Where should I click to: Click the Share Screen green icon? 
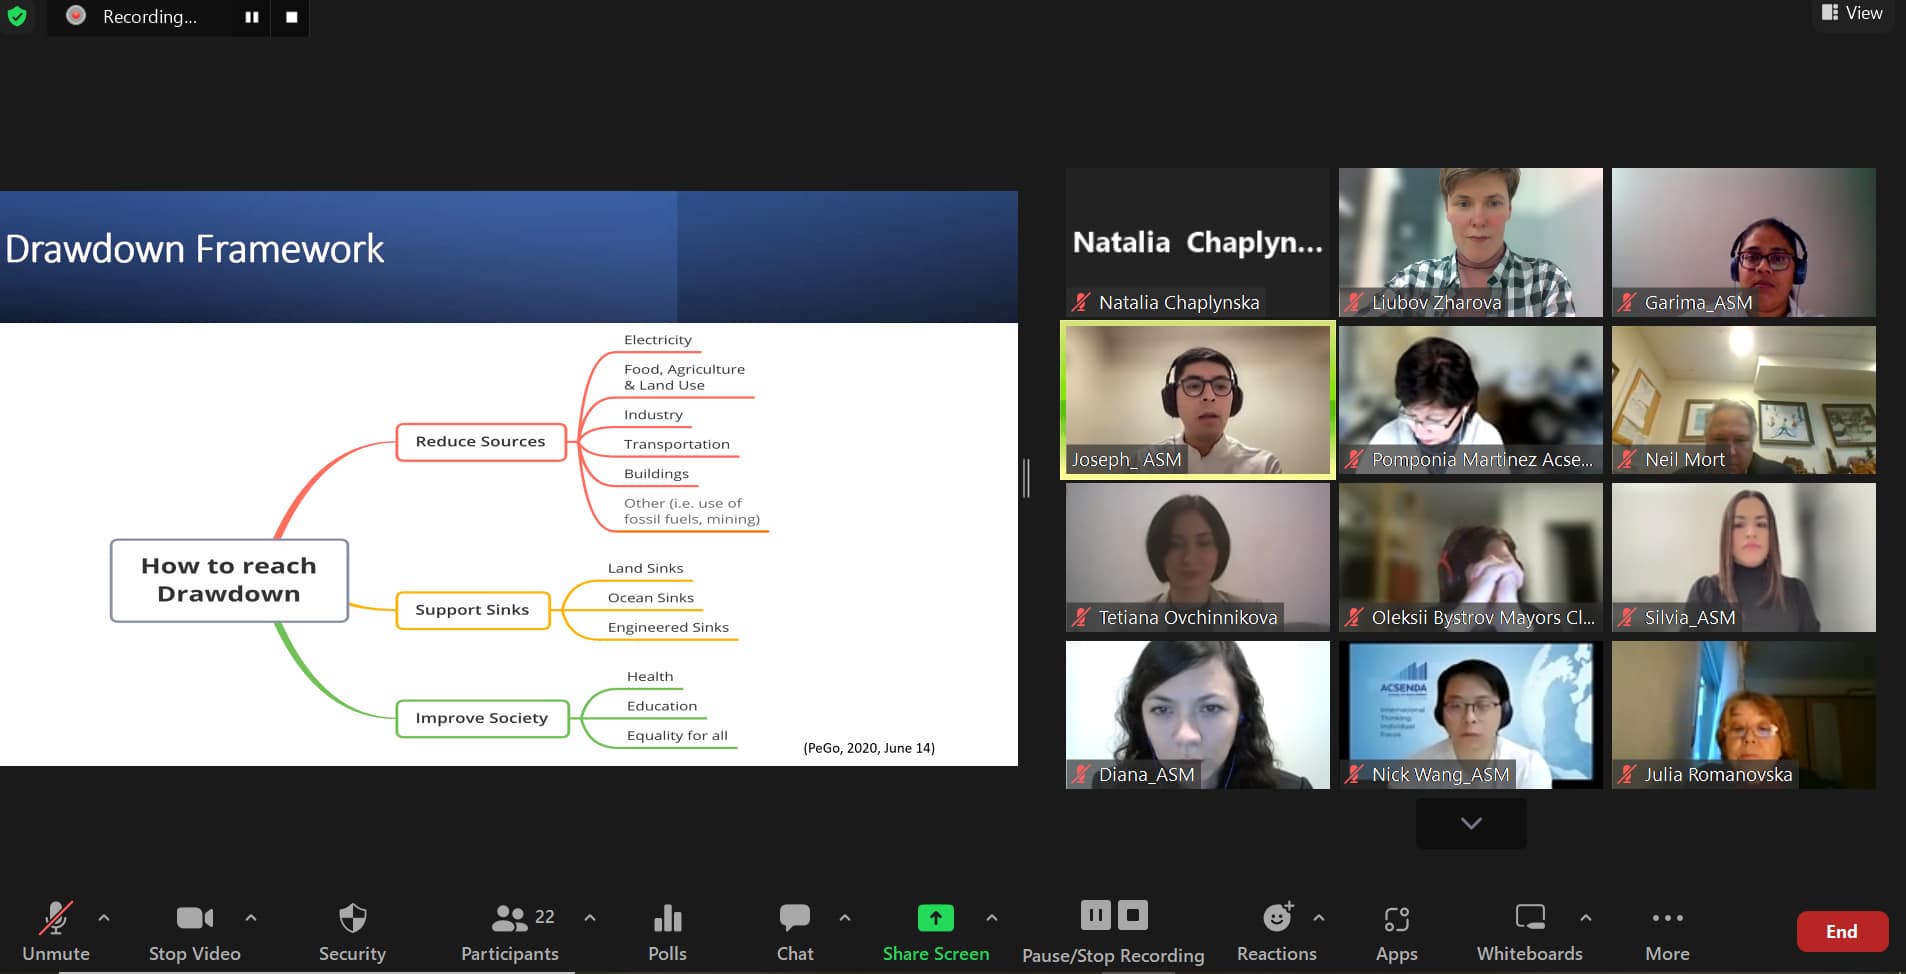[935, 918]
